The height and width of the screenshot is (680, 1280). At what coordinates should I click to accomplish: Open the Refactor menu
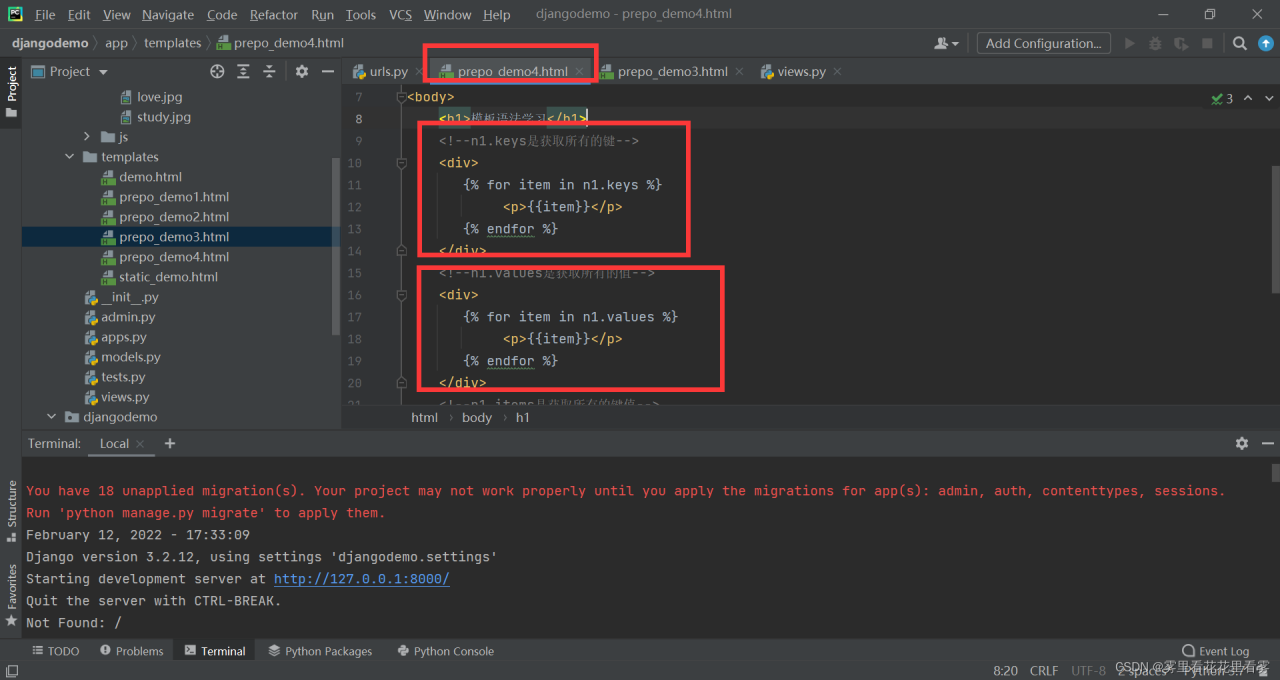pyautogui.click(x=274, y=15)
